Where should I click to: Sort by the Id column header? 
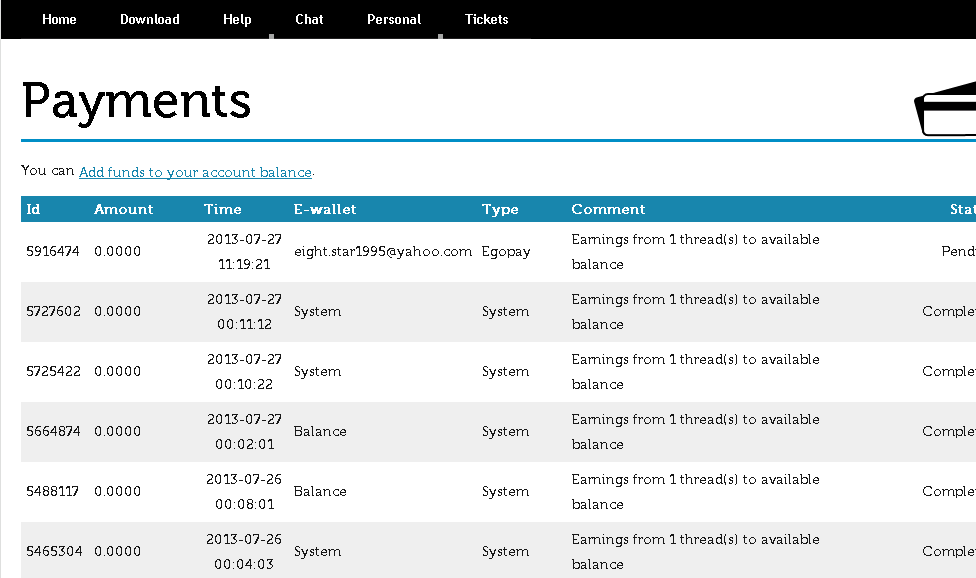pyautogui.click(x=33, y=209)
